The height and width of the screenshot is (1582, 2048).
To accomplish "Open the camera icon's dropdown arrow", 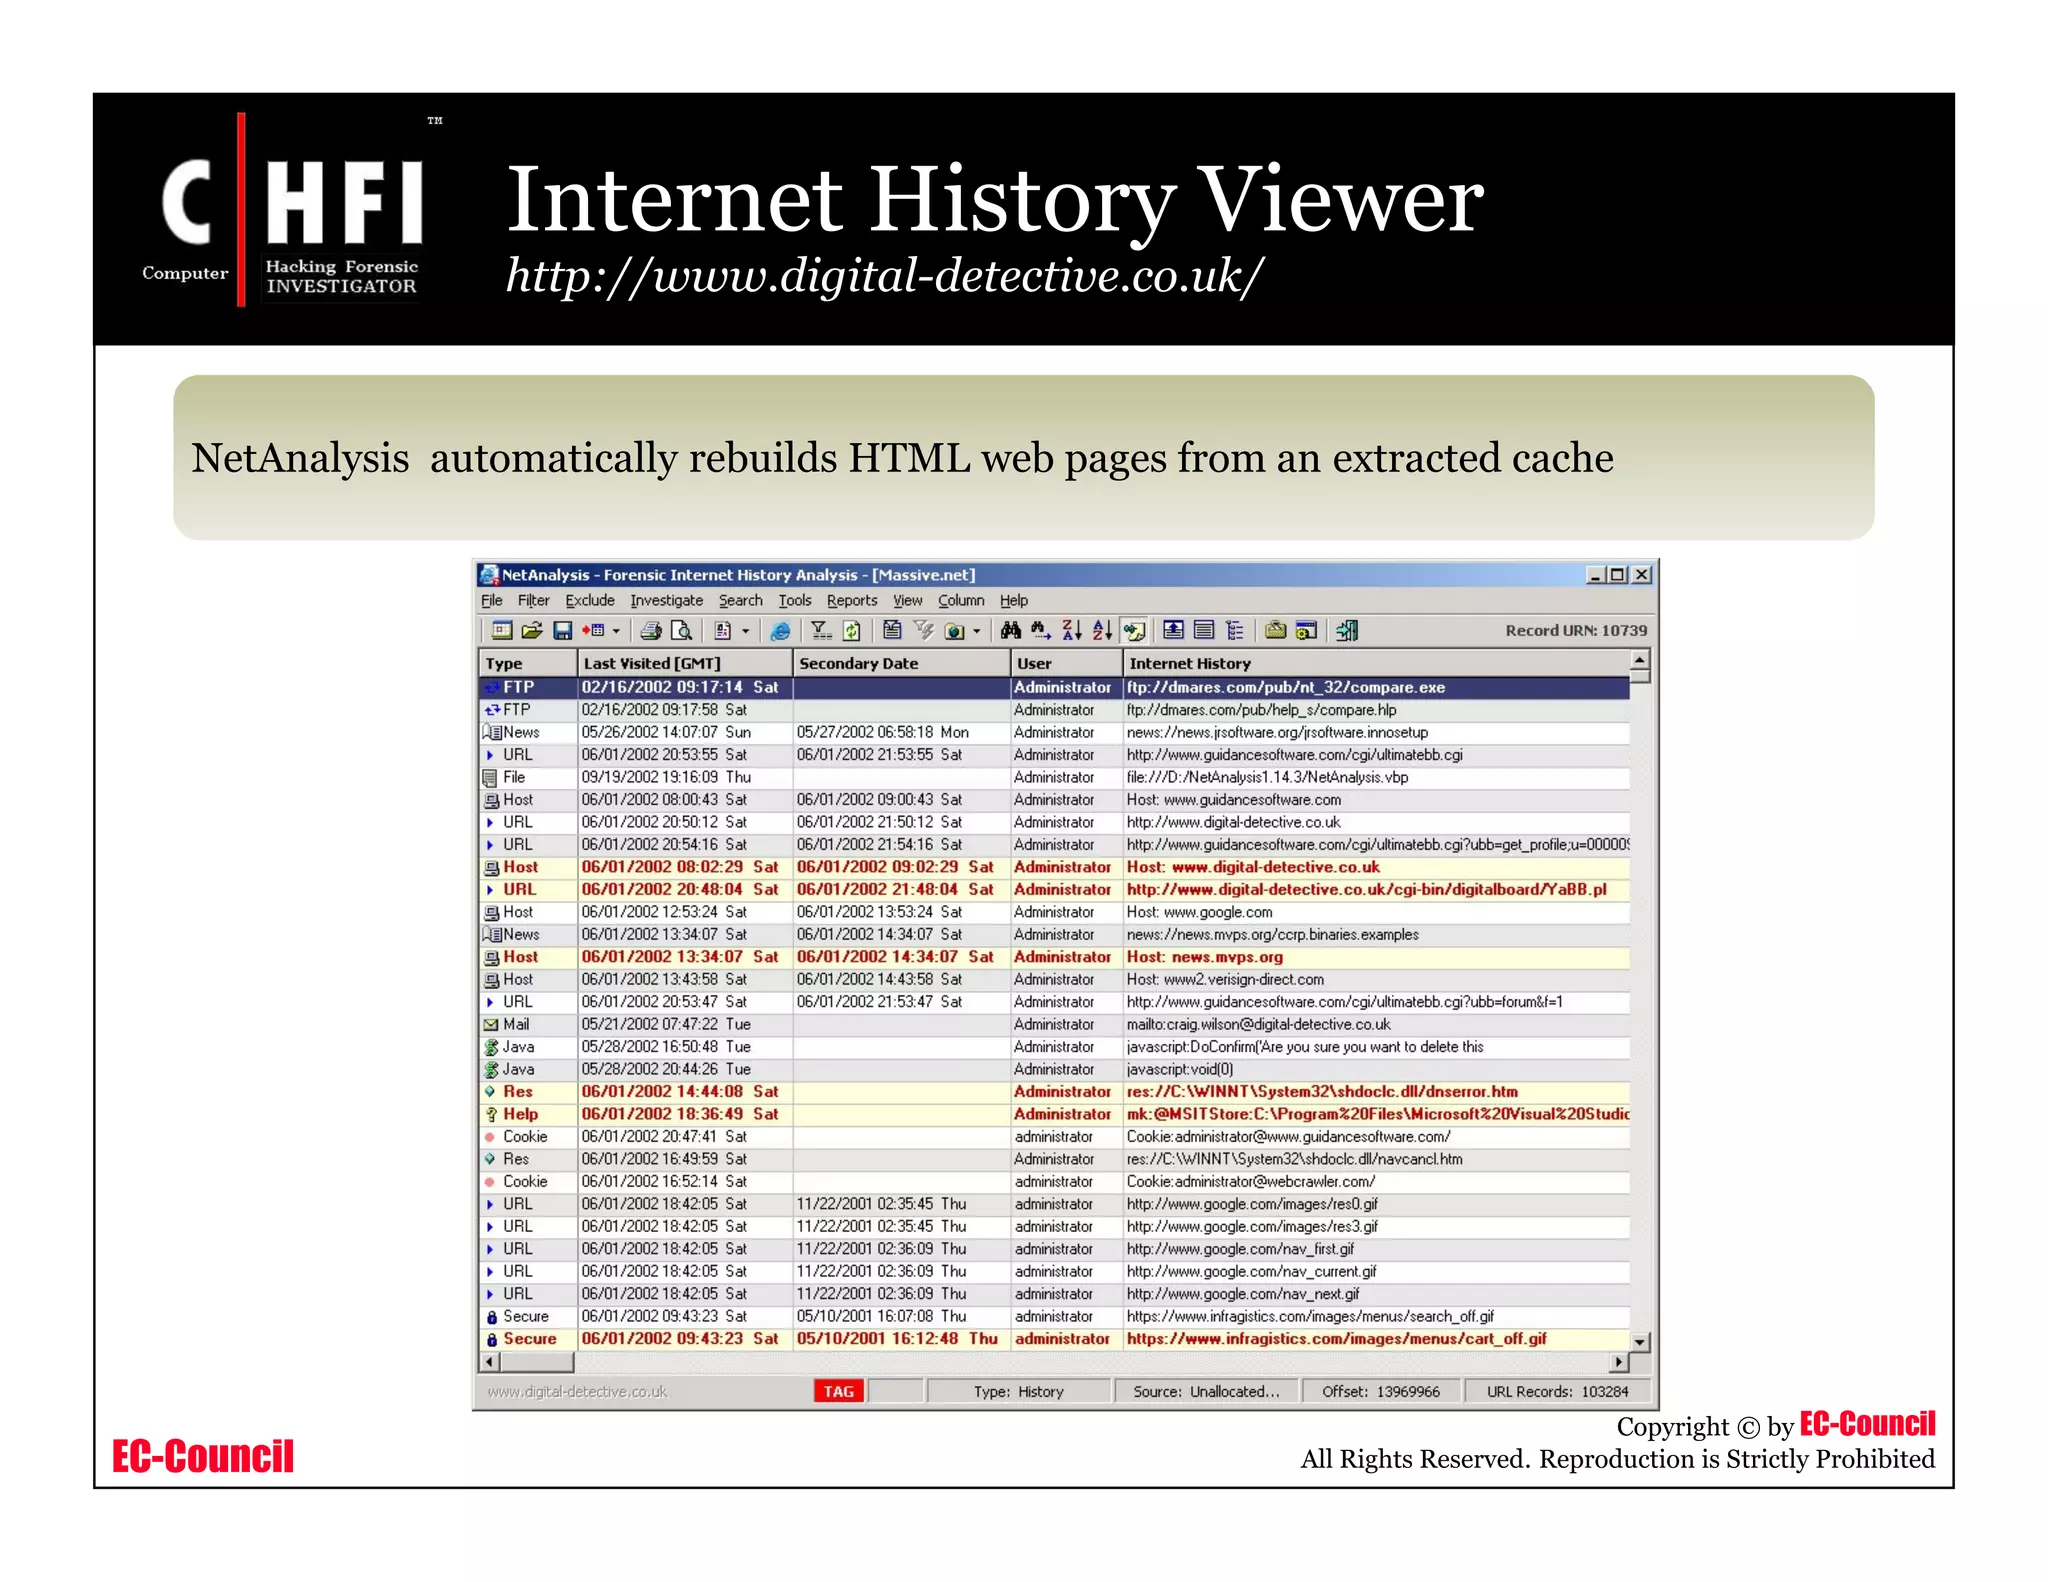I will [976, 630].
